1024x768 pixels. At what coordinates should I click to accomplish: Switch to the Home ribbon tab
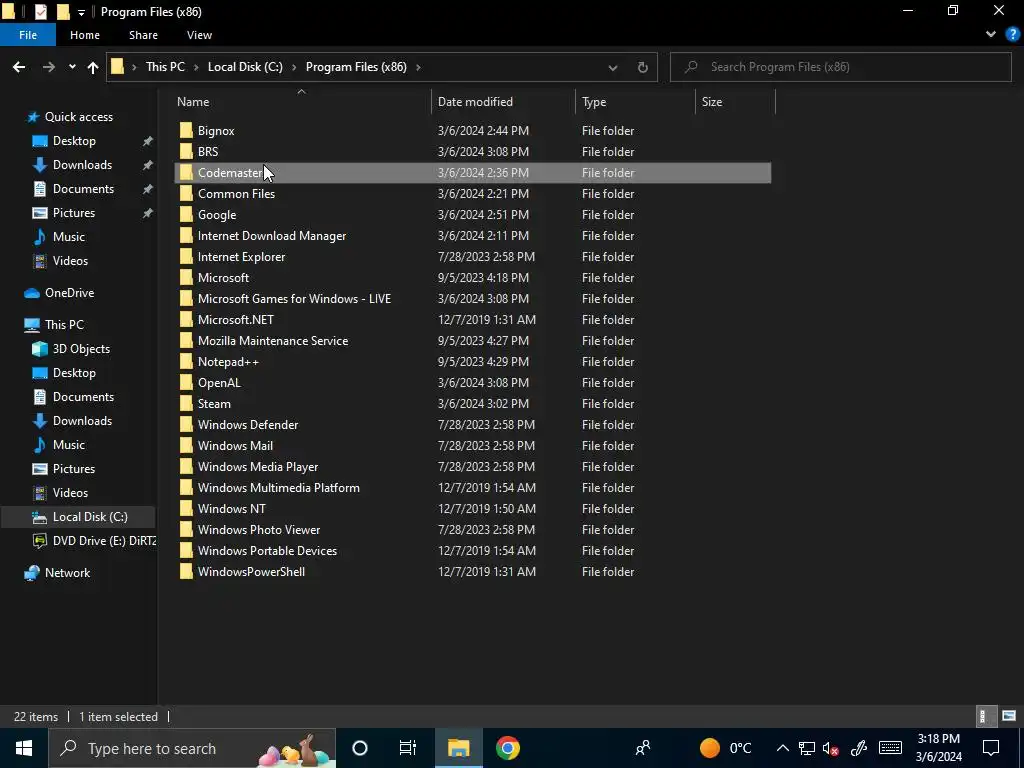click(85, 35)
